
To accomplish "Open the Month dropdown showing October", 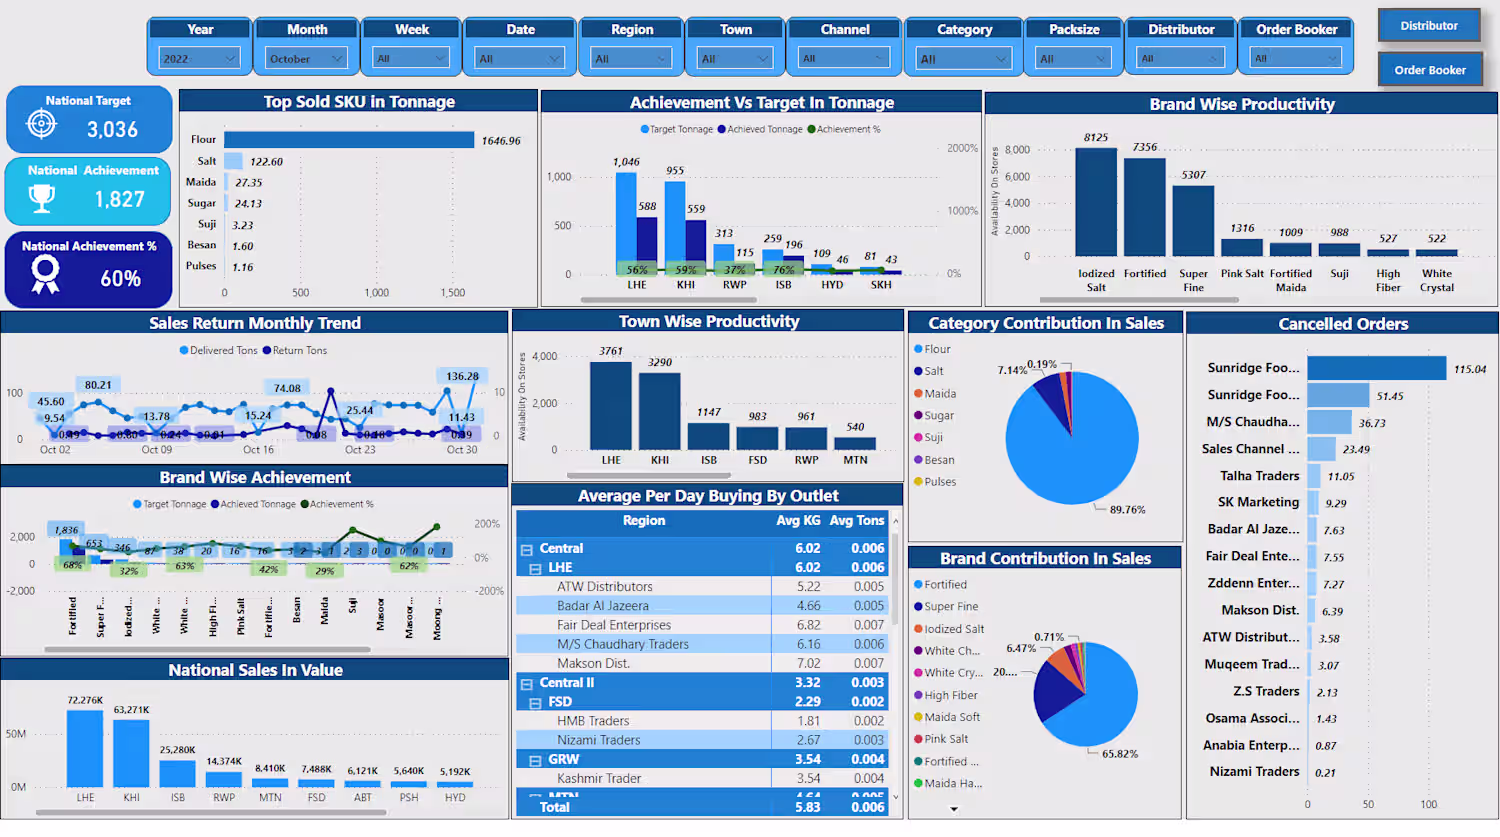I will click(x=307, y=59).
